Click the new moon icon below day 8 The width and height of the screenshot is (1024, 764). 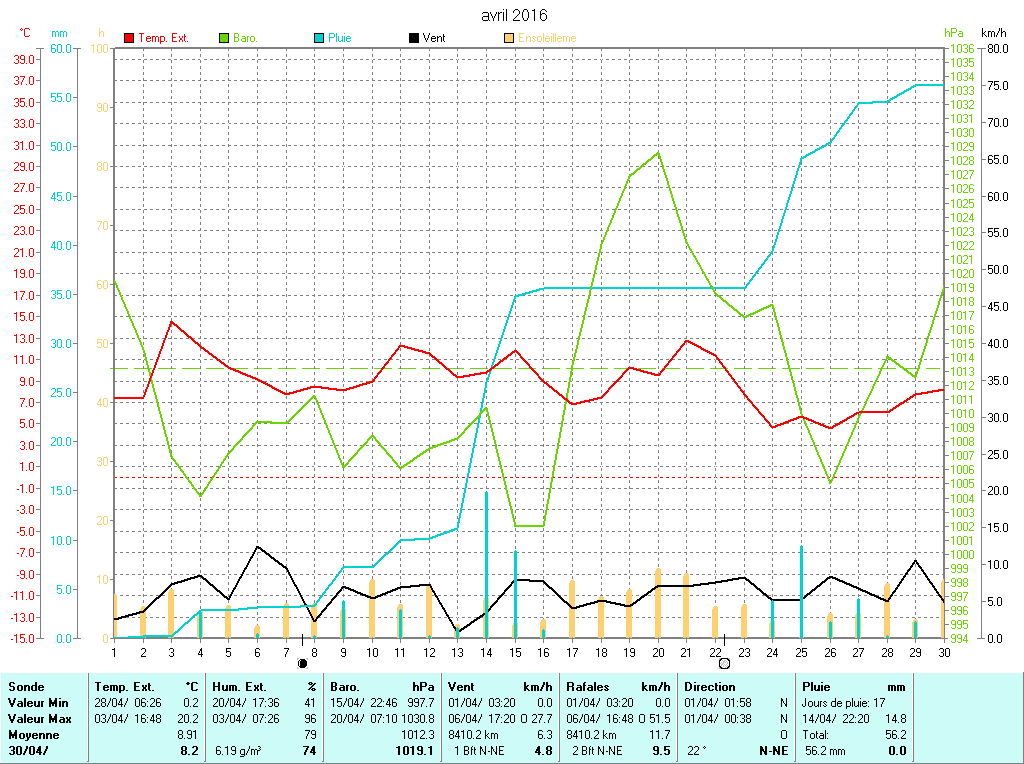(302, 663)
